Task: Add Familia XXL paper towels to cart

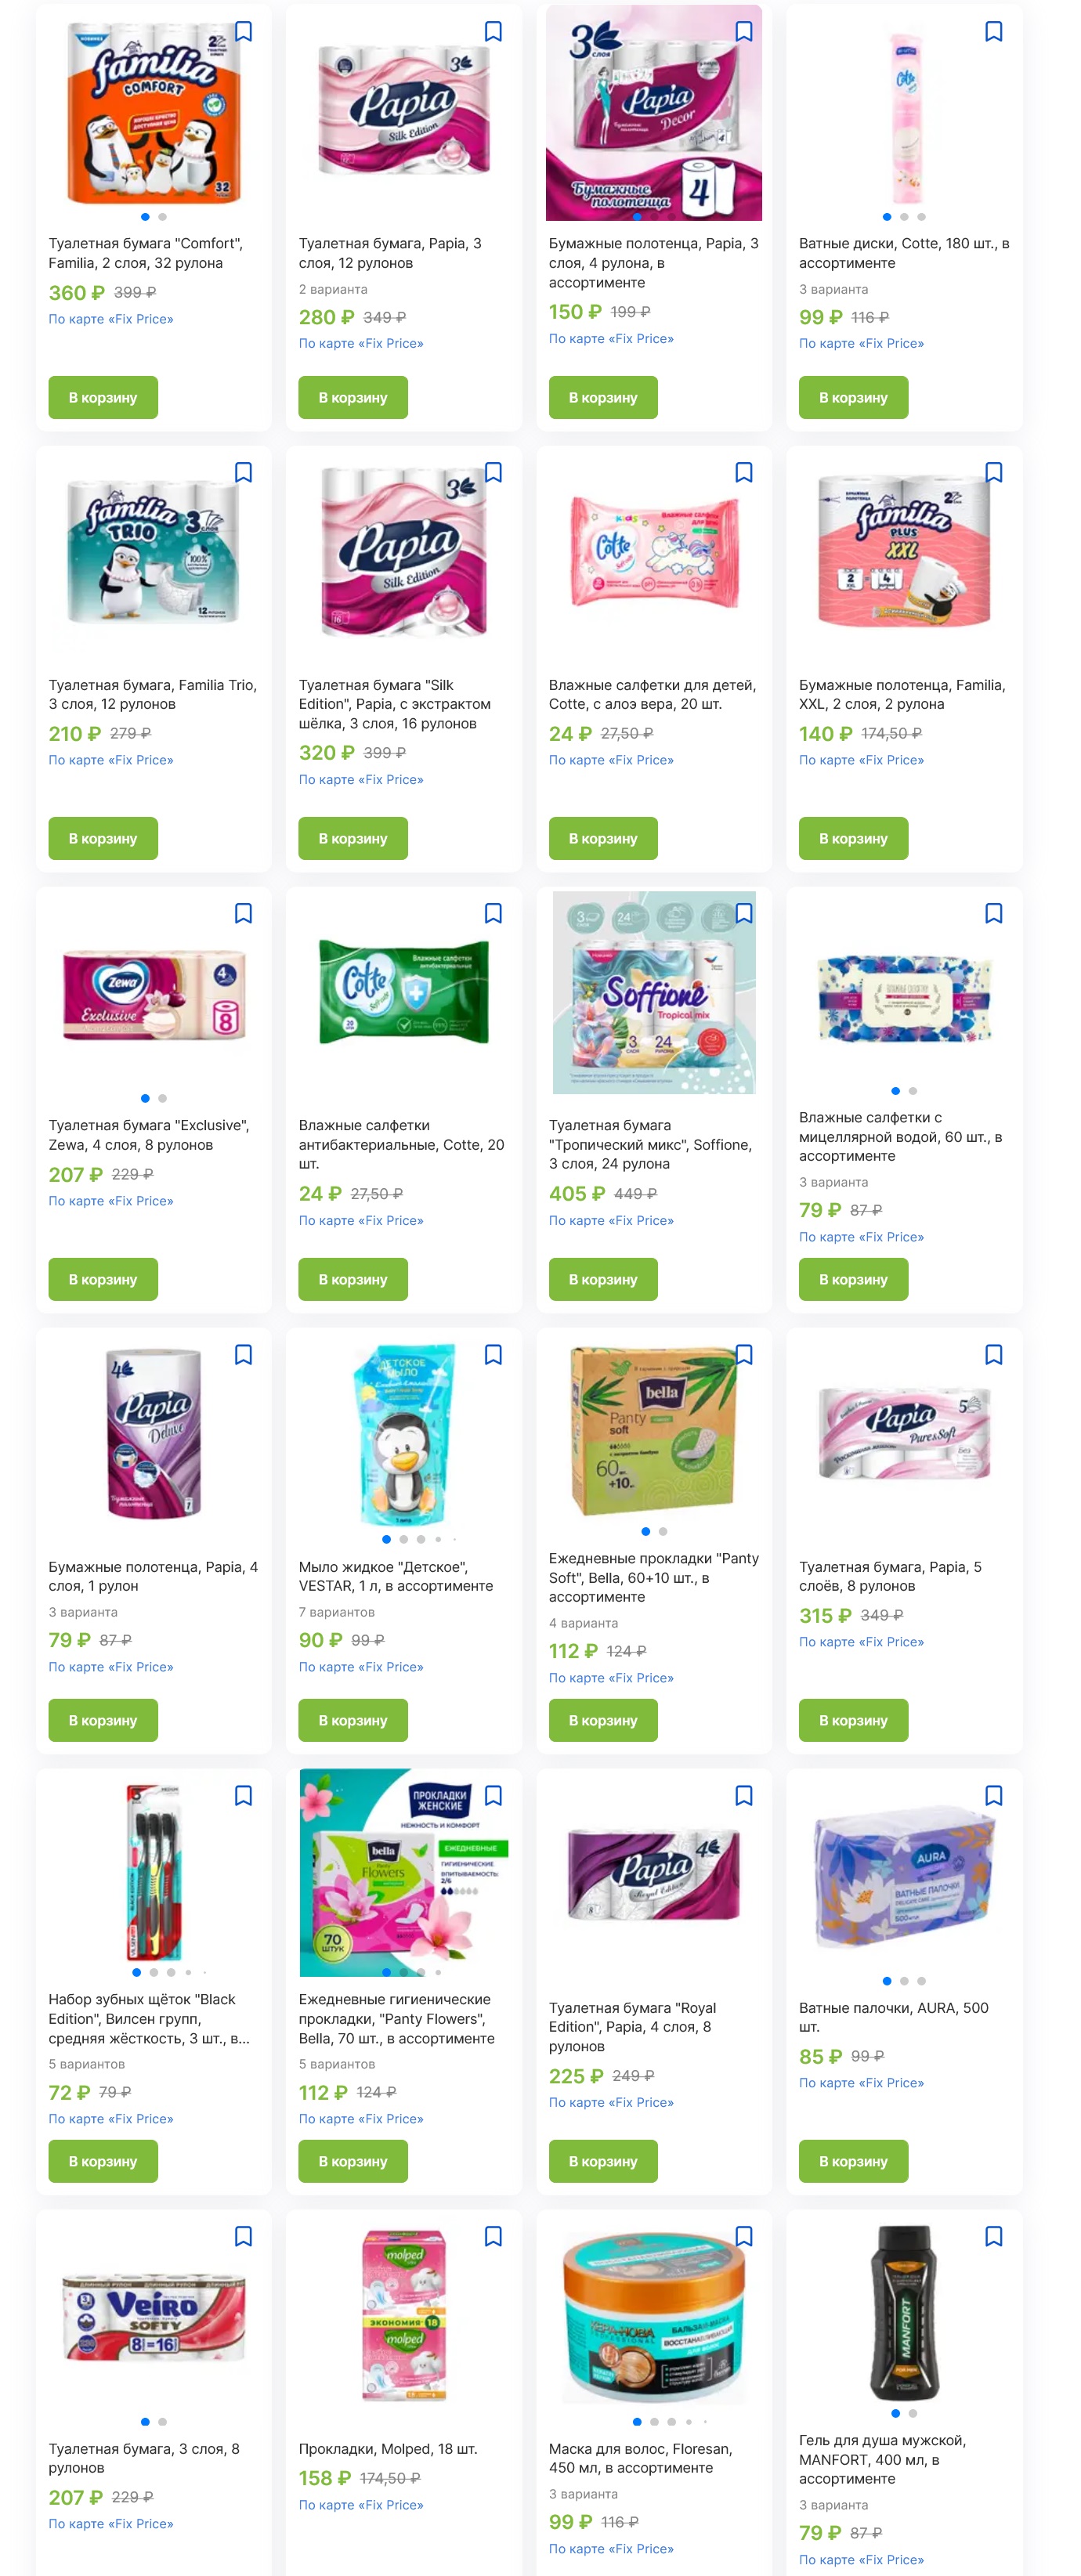Action: click(x=853, y=839)
